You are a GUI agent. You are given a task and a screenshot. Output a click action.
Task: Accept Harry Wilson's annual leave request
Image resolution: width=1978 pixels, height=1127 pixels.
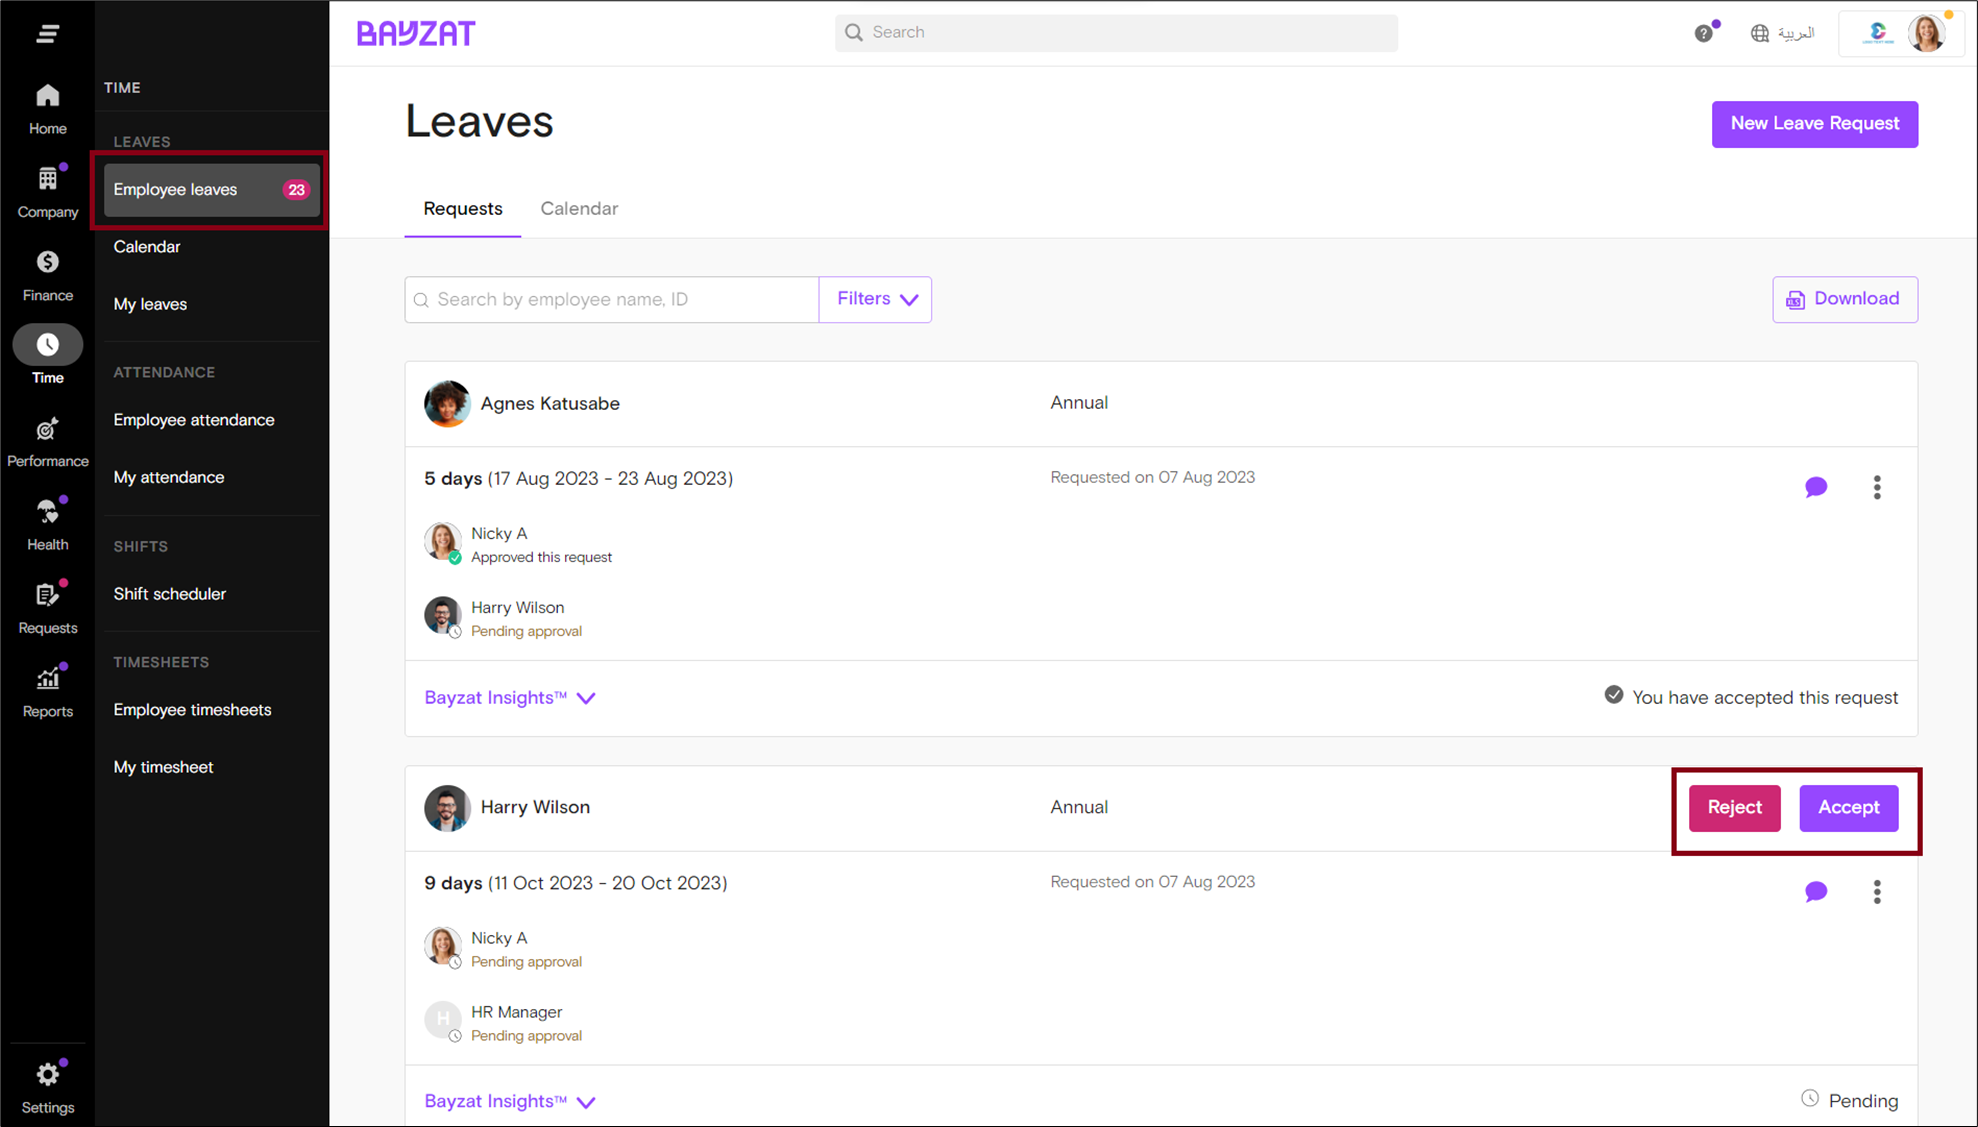pyautogui.click(x=1848, y=807)
